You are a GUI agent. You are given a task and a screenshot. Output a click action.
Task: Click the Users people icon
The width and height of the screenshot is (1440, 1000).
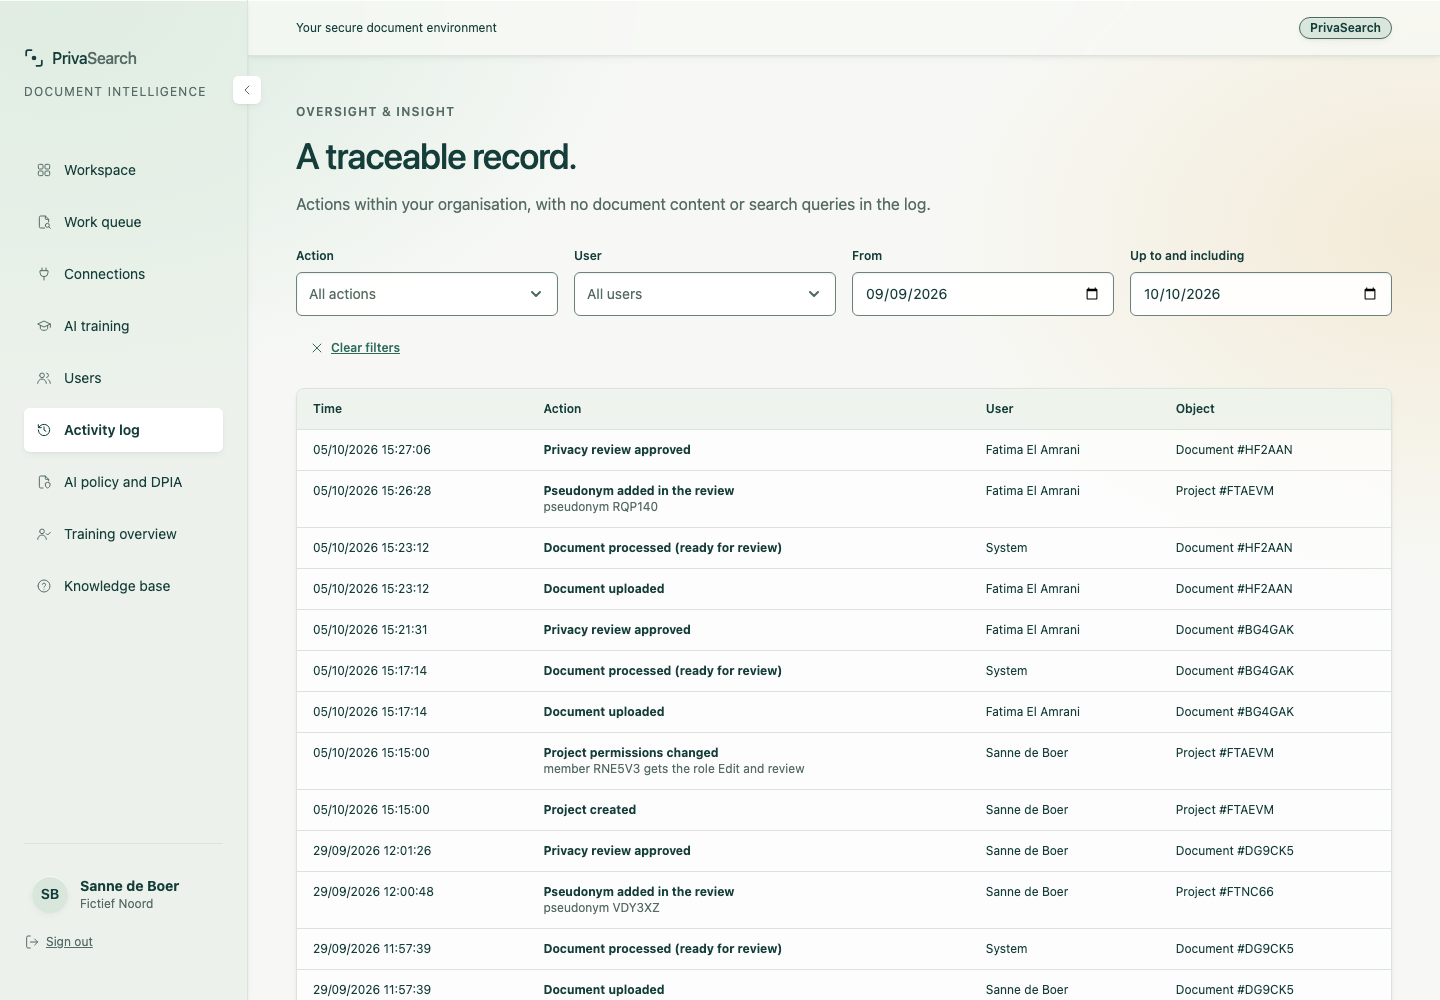coord(44,378)
